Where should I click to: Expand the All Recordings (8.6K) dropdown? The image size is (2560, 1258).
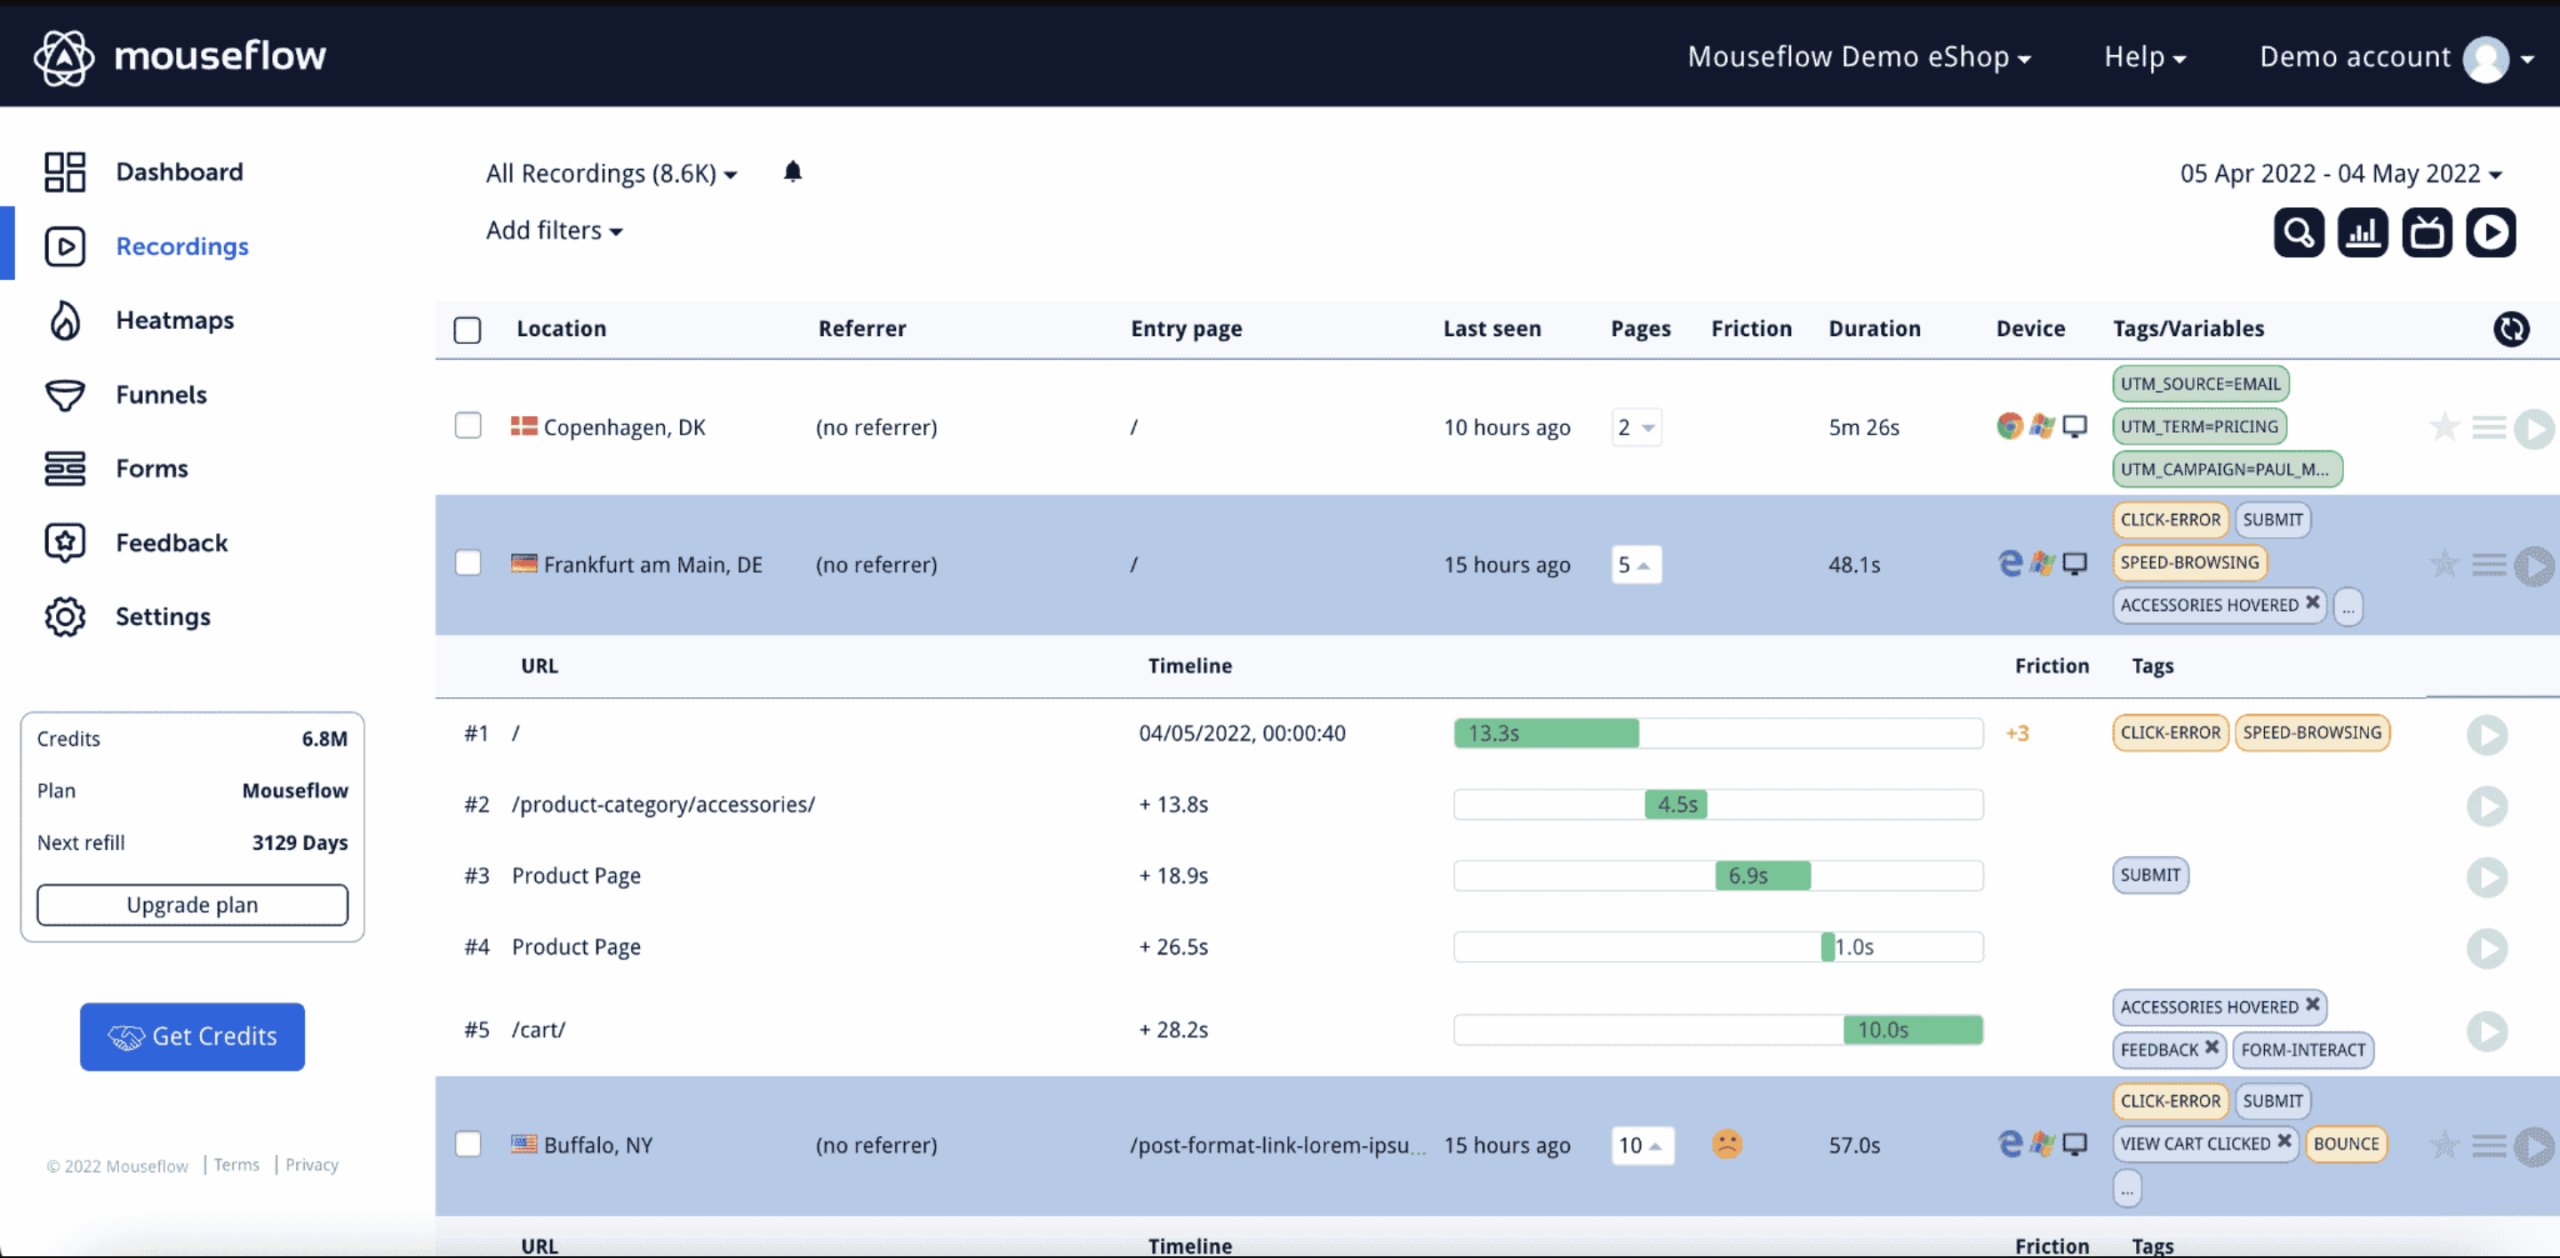click(611, 174)
